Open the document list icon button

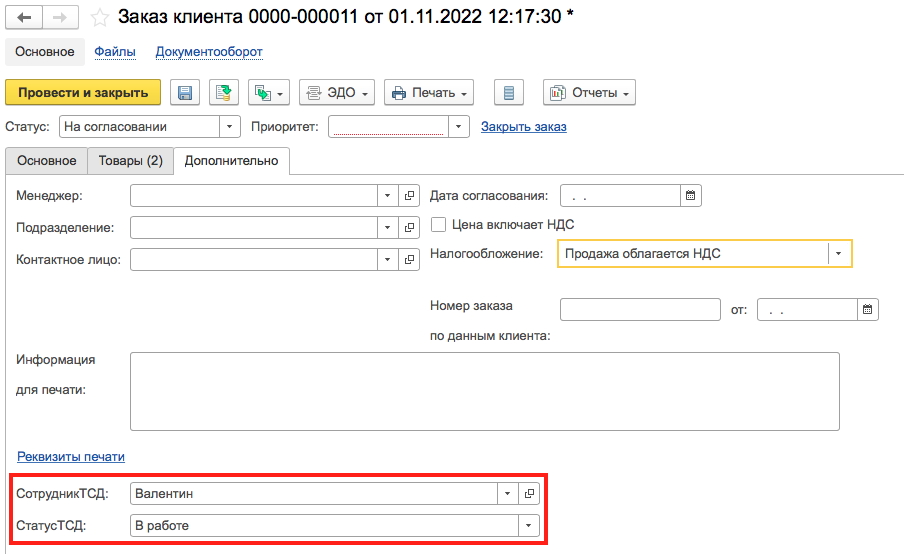tap(508, 92)
